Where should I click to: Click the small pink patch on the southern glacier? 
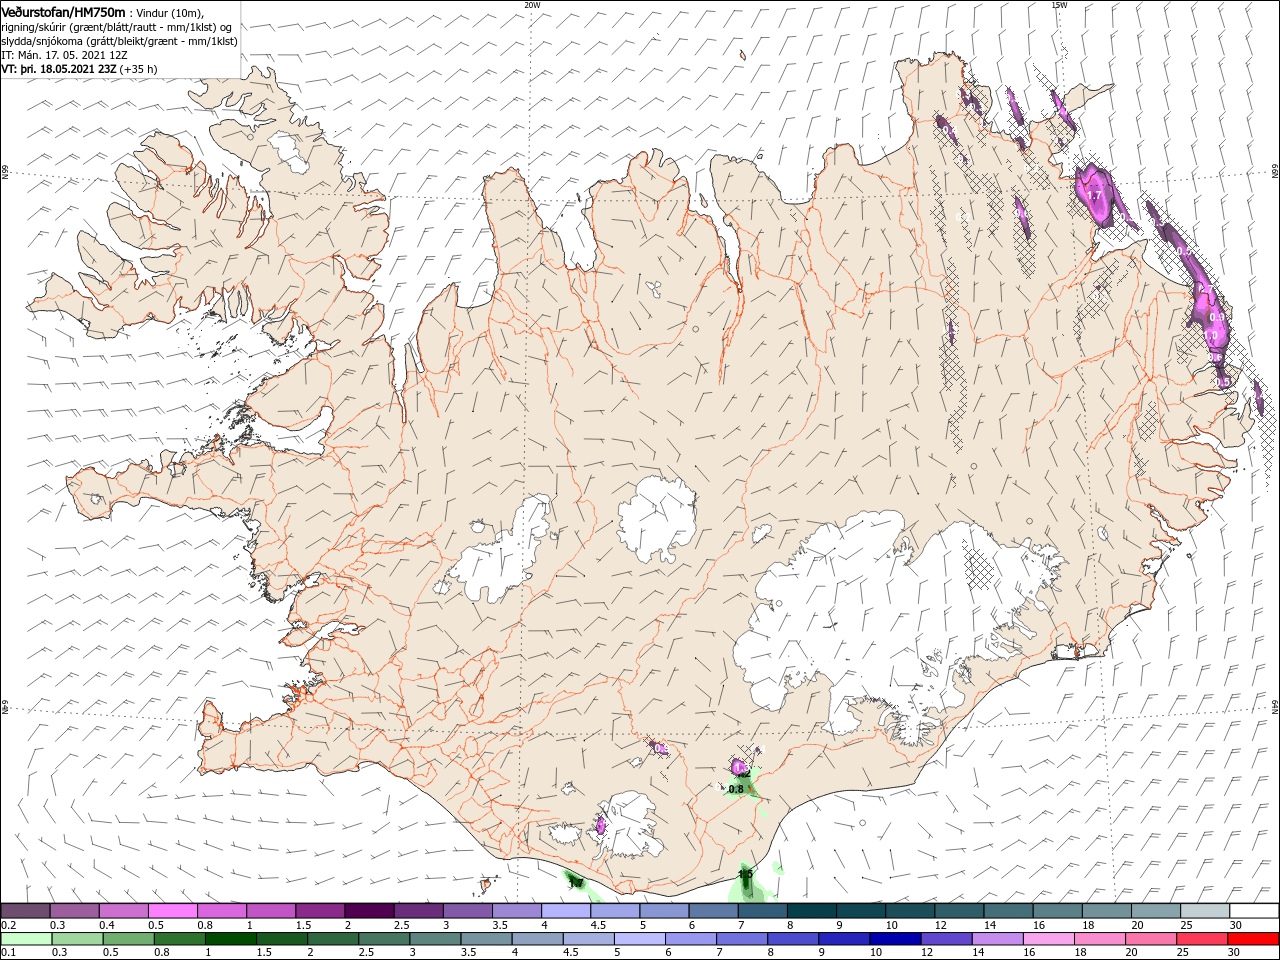click(602, 825)
